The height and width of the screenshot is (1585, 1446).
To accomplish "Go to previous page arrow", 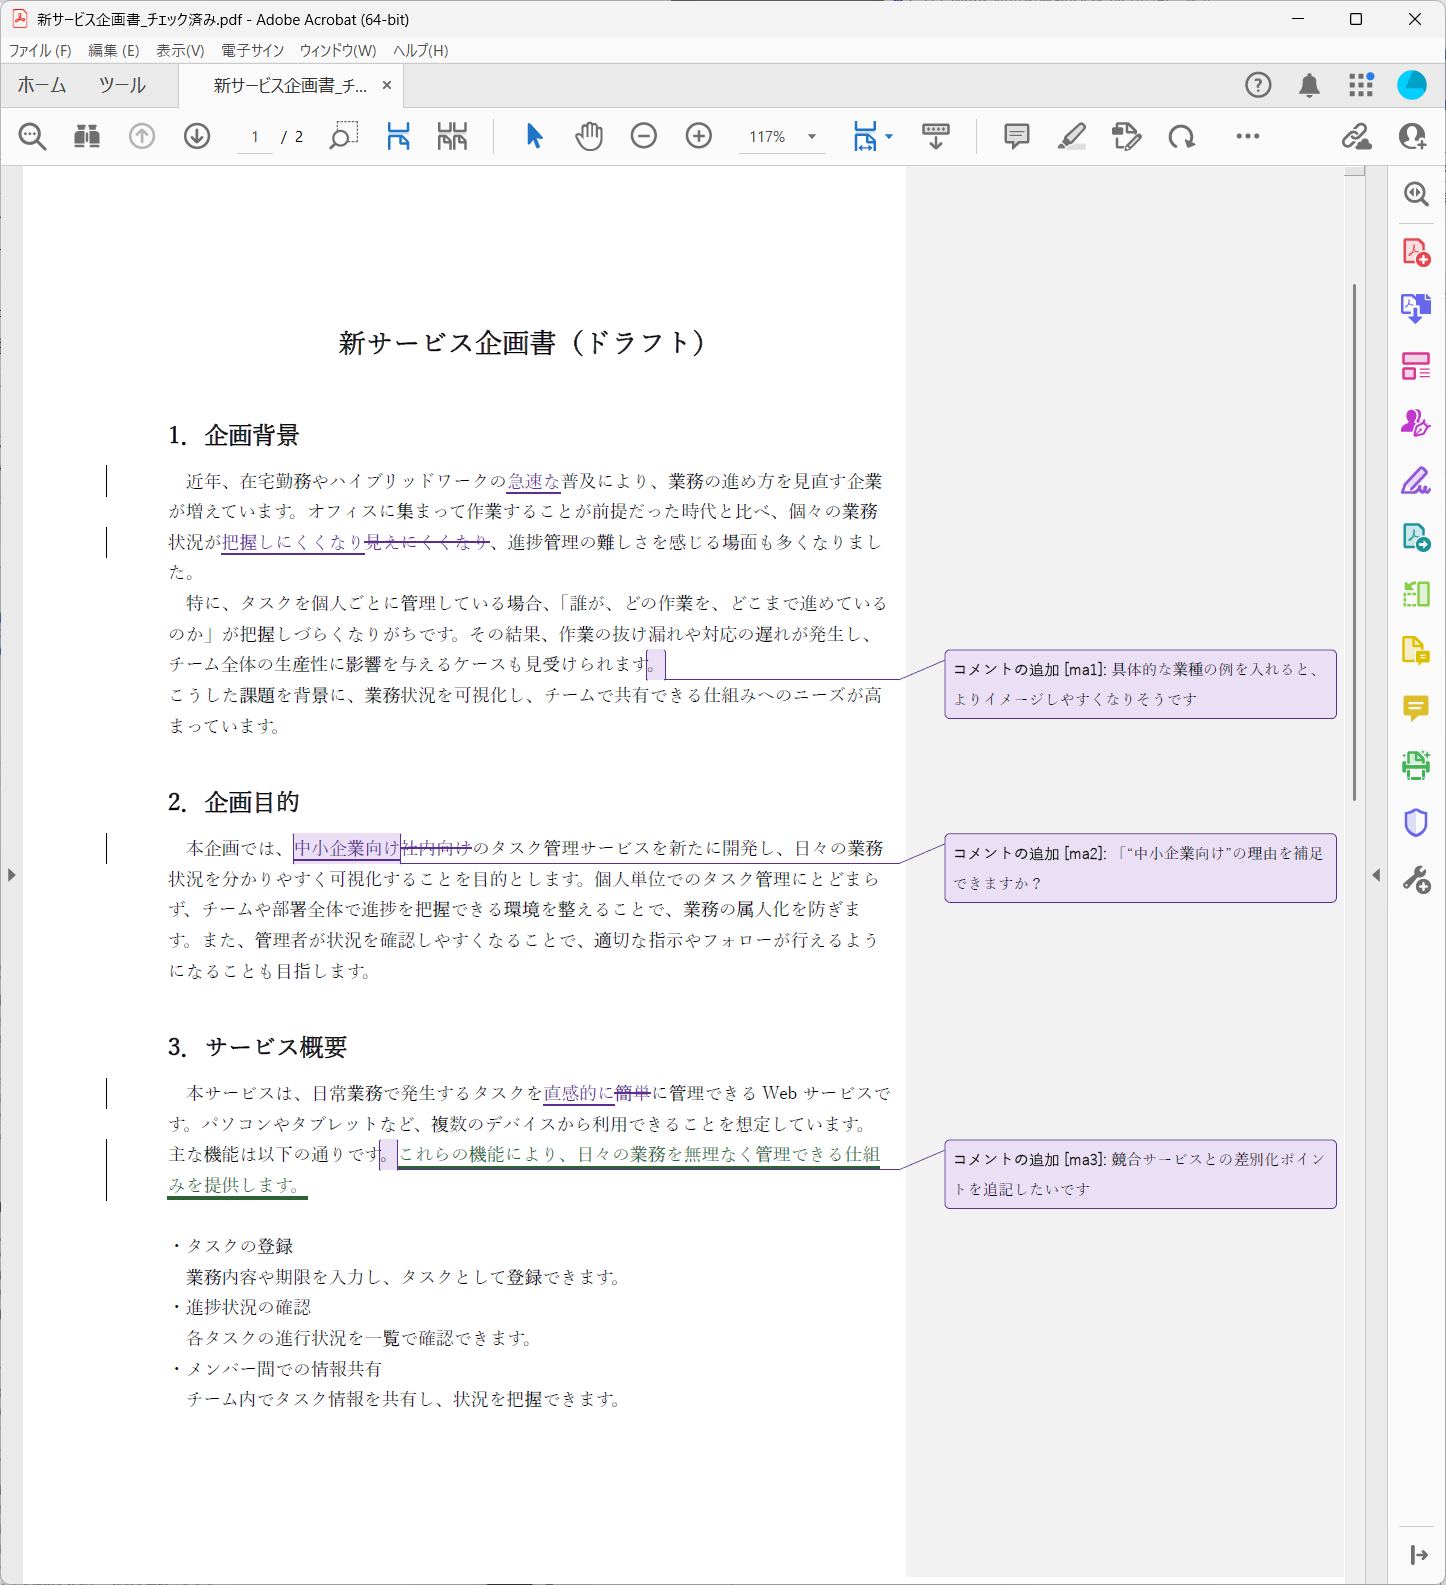I will [x=142, y=136].
